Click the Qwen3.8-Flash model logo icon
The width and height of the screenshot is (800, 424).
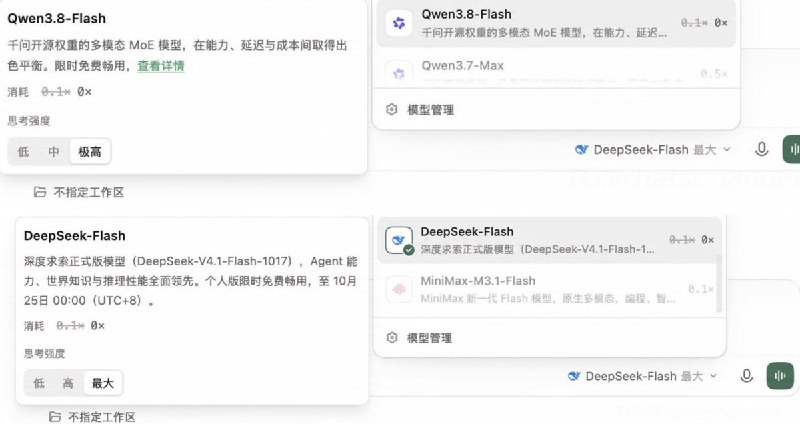[x=399, y=23]
